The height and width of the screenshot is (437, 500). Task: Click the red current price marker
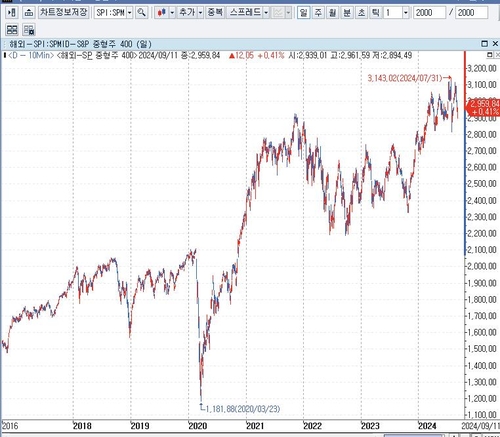coord(483,108)
